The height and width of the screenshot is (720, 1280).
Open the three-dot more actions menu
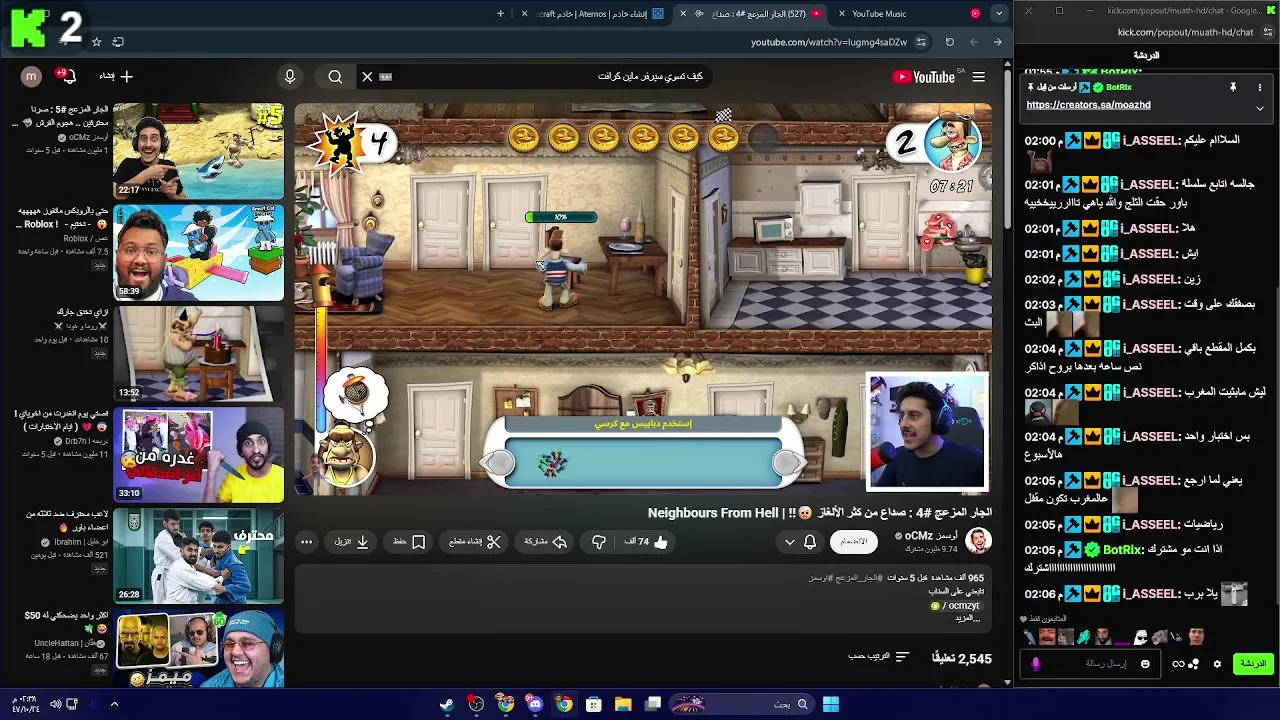(307, 542)
